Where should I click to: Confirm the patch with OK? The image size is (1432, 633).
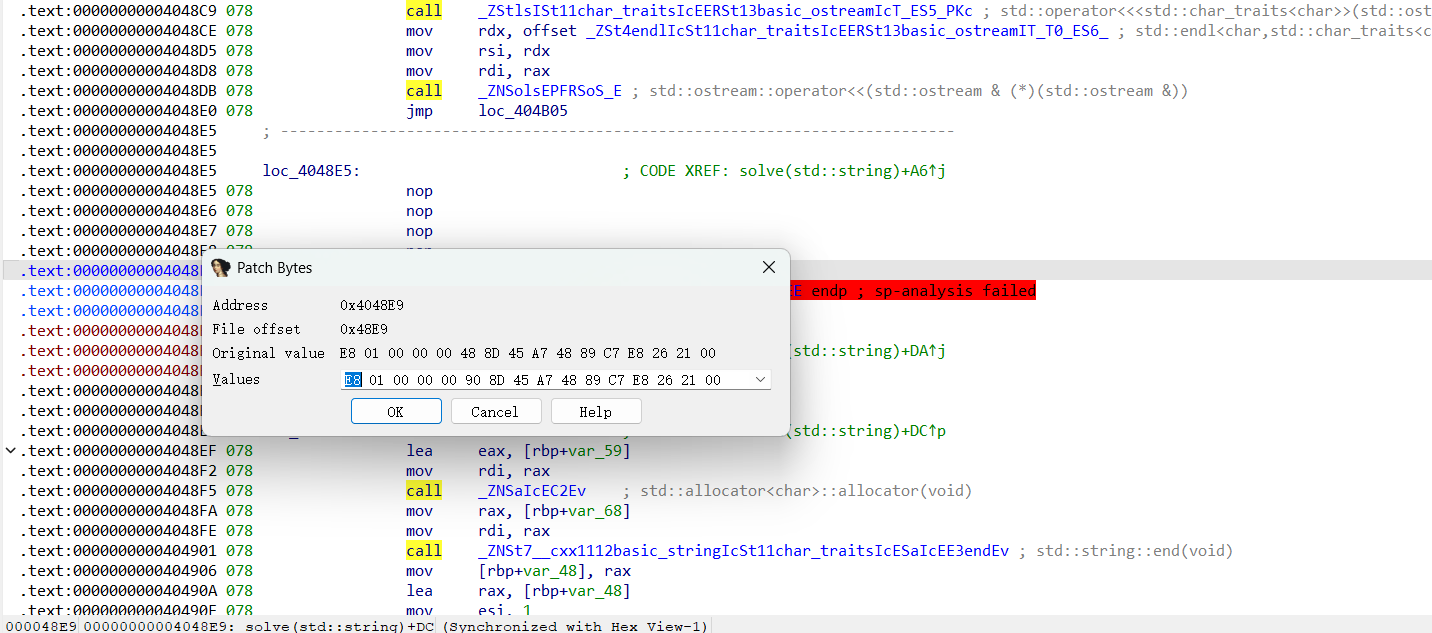click(x=395, y=412)
